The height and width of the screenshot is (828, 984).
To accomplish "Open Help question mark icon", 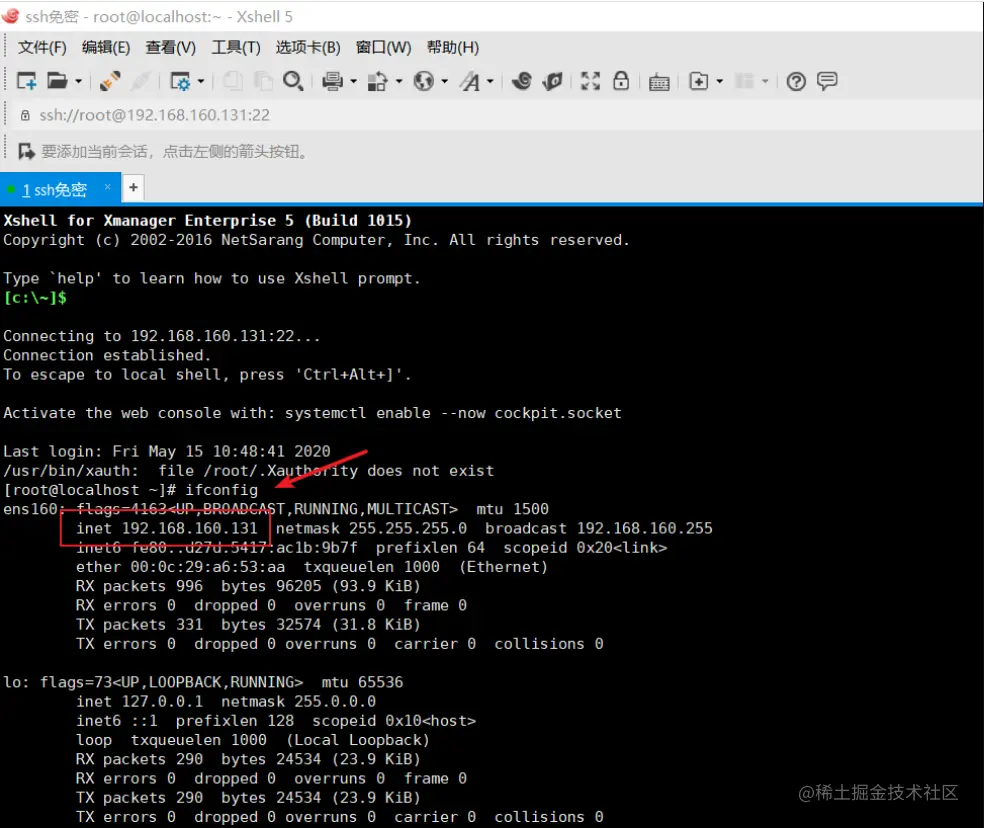I will pyautogui.click(x=796, y=82).
